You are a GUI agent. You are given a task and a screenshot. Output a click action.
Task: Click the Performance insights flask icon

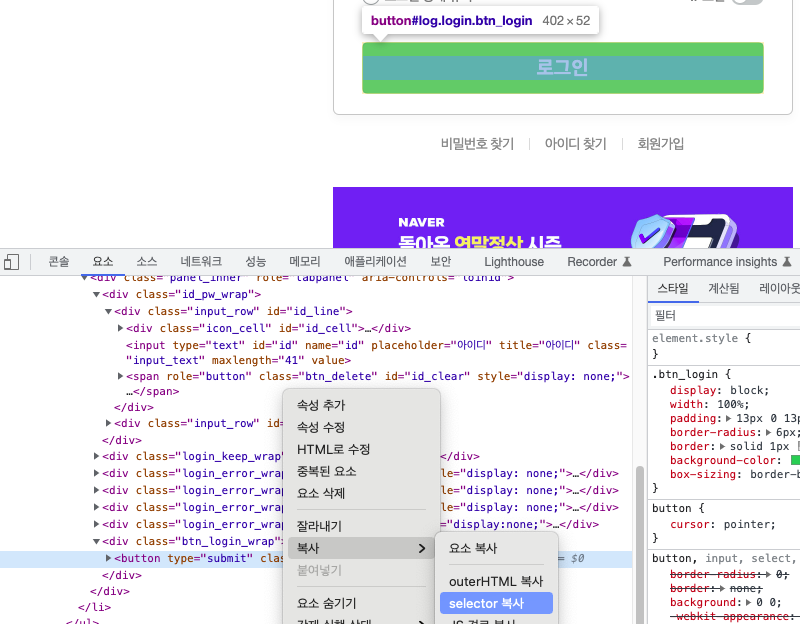787,262
